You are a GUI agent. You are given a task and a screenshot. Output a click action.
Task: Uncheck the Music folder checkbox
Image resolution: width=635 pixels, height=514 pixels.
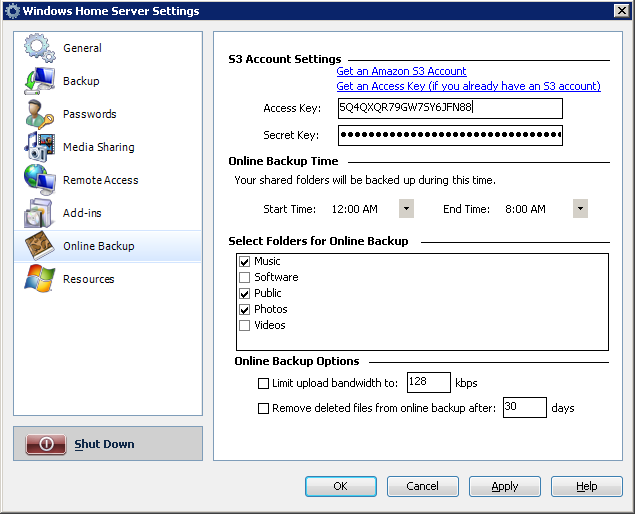[x=244, y=262]
